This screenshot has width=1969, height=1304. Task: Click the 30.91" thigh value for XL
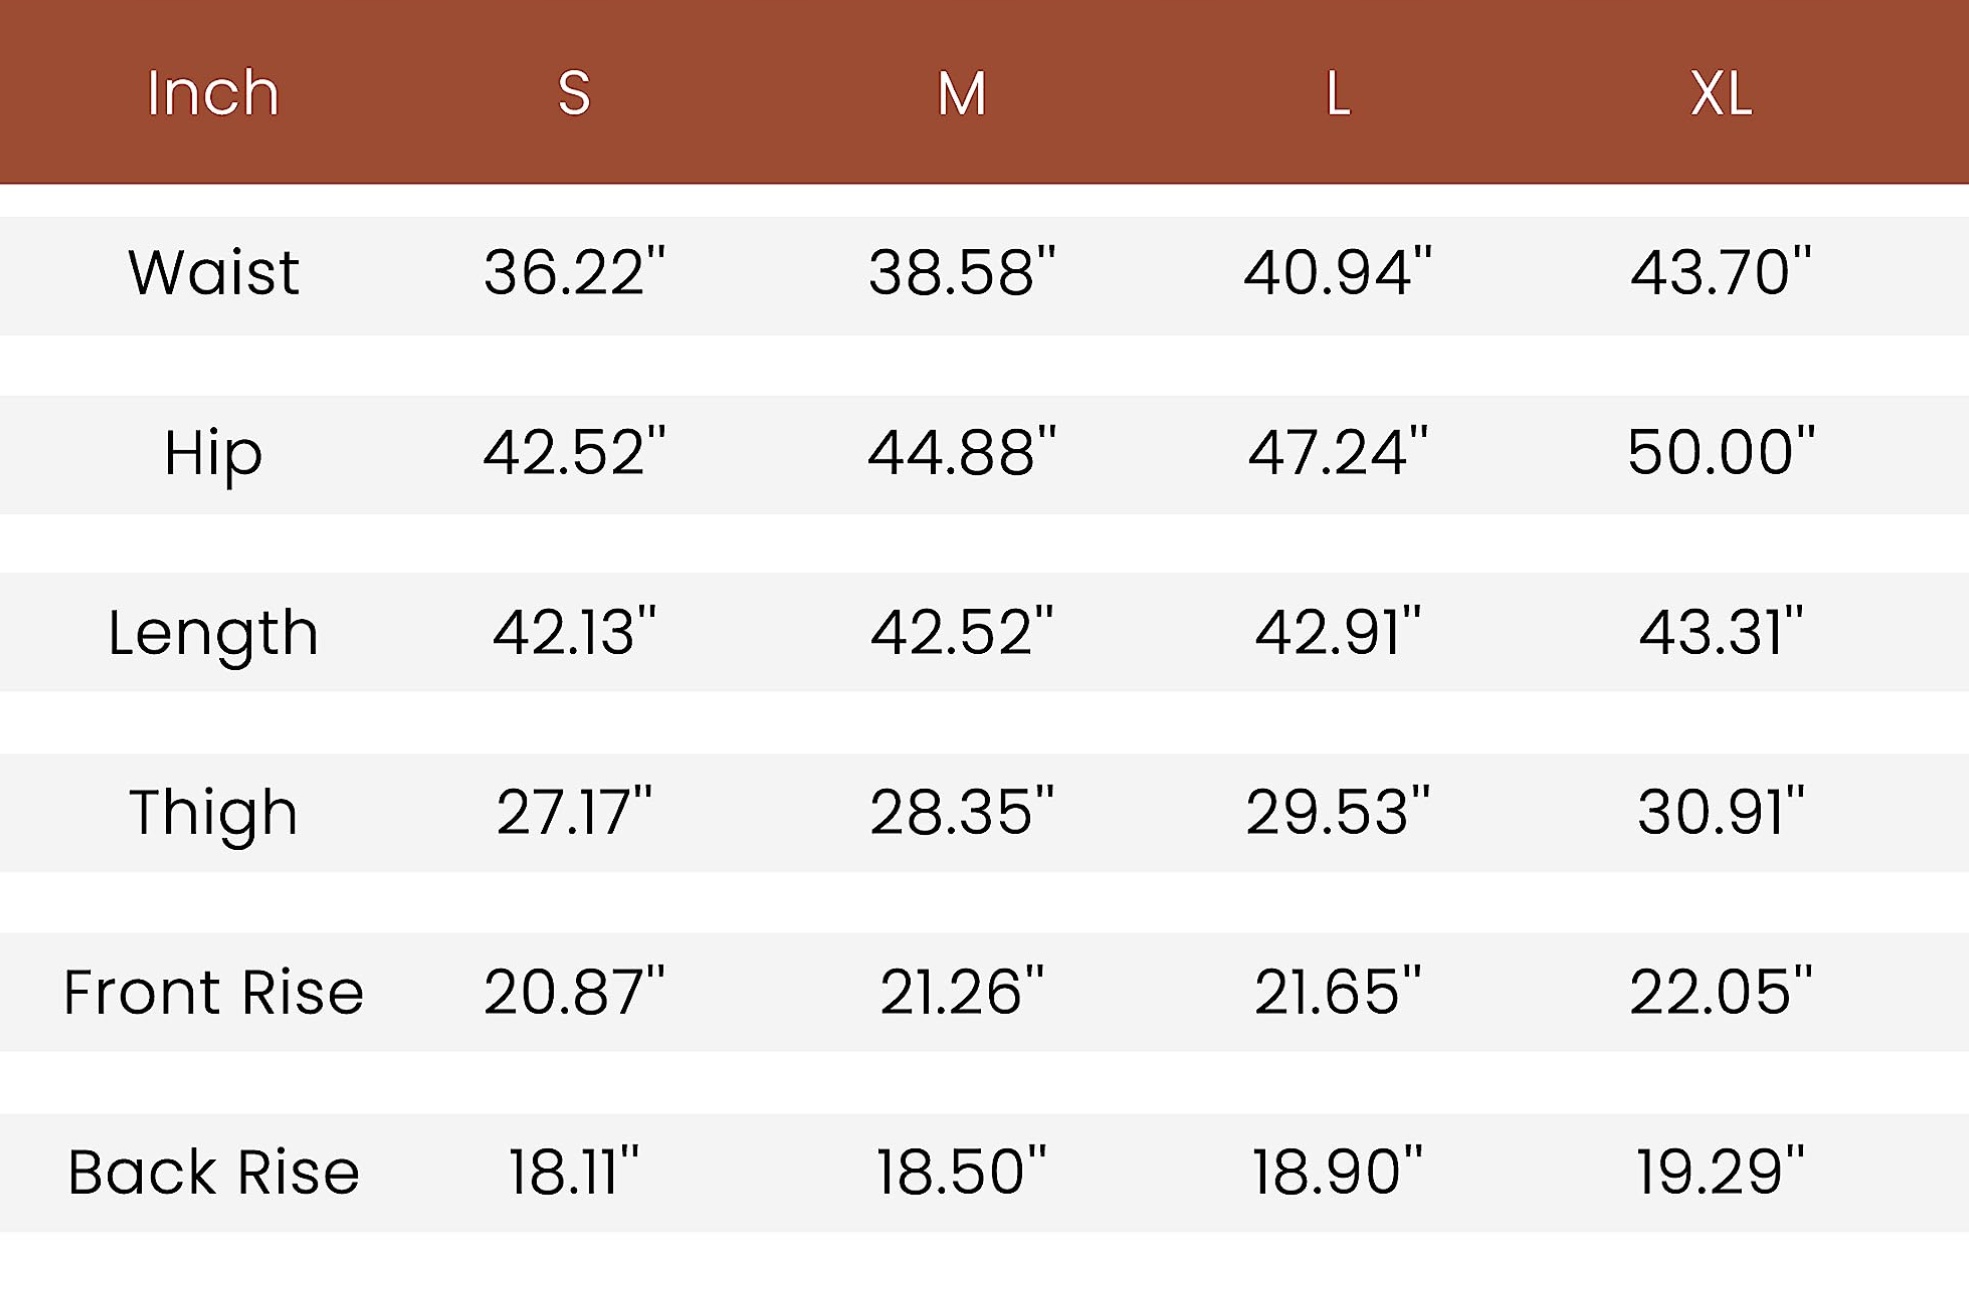click(1720, 812)
